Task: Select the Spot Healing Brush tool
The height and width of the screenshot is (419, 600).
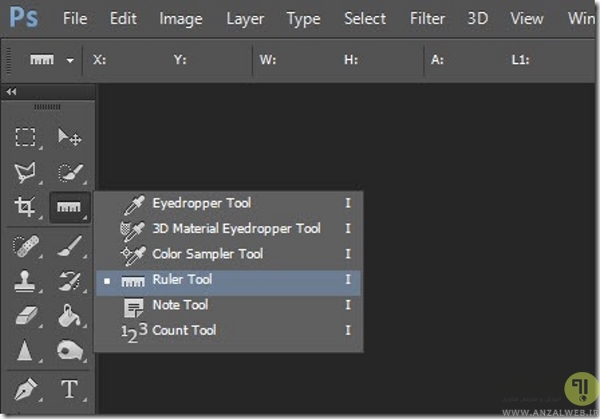Action: [x=25, y=244]
